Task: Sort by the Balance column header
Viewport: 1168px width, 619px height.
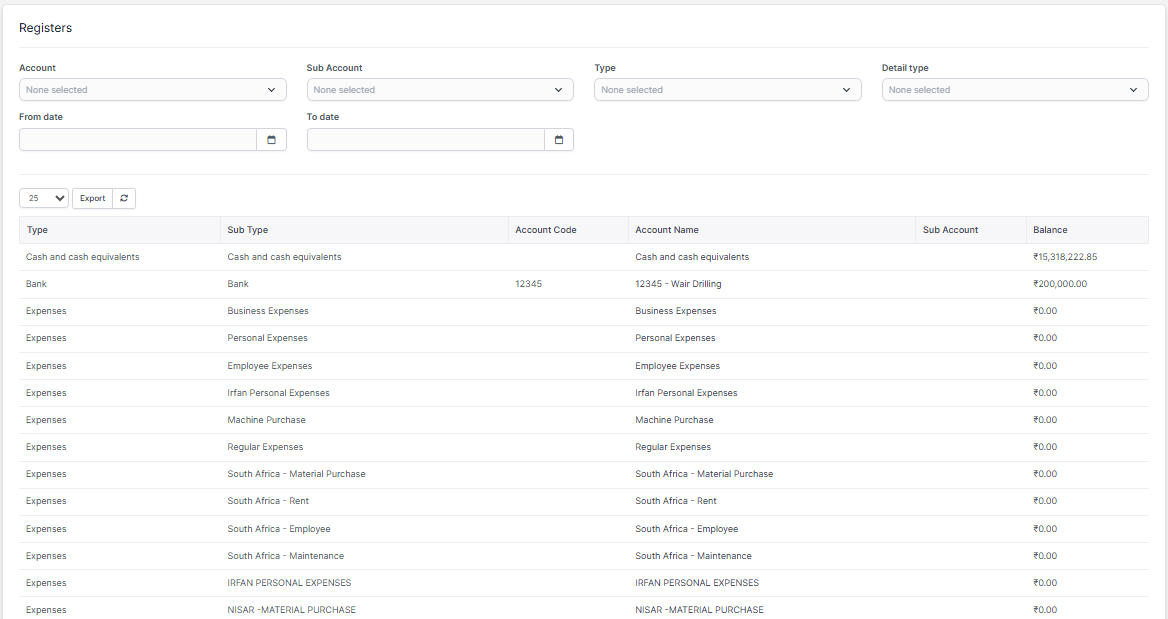Action: (1050, 230)
